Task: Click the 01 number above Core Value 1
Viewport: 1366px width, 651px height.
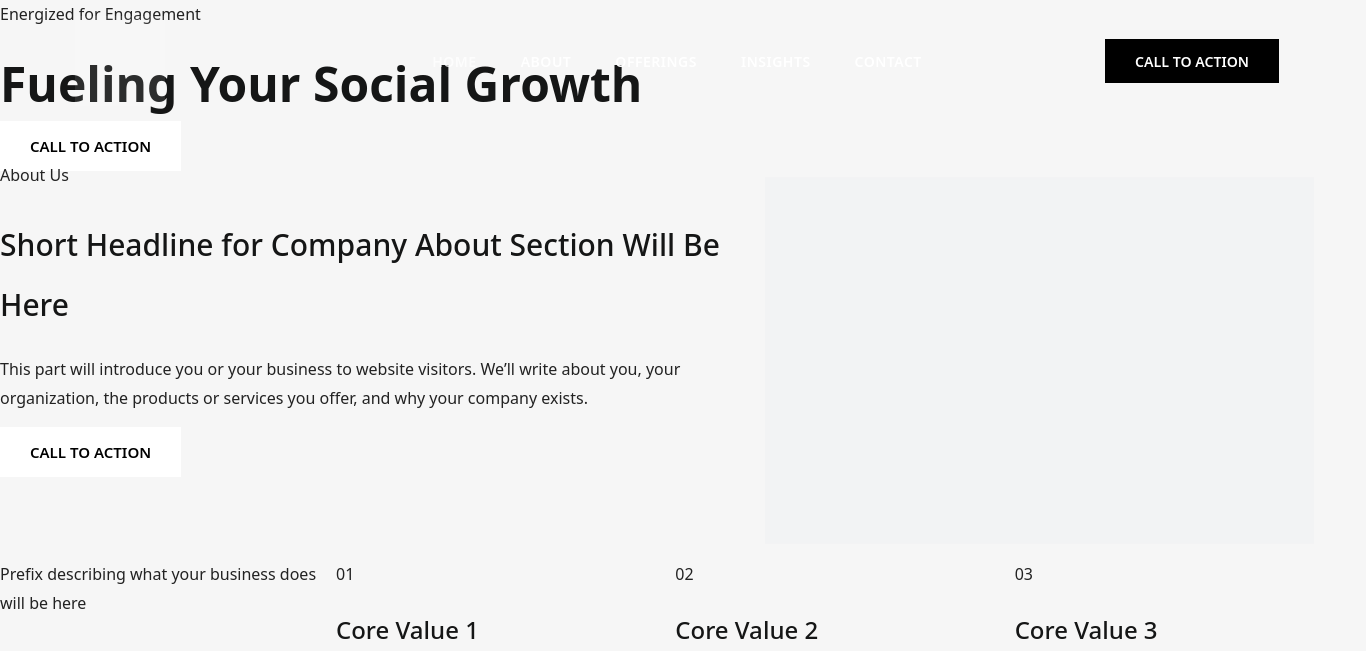Action: [x=345, y=574]
